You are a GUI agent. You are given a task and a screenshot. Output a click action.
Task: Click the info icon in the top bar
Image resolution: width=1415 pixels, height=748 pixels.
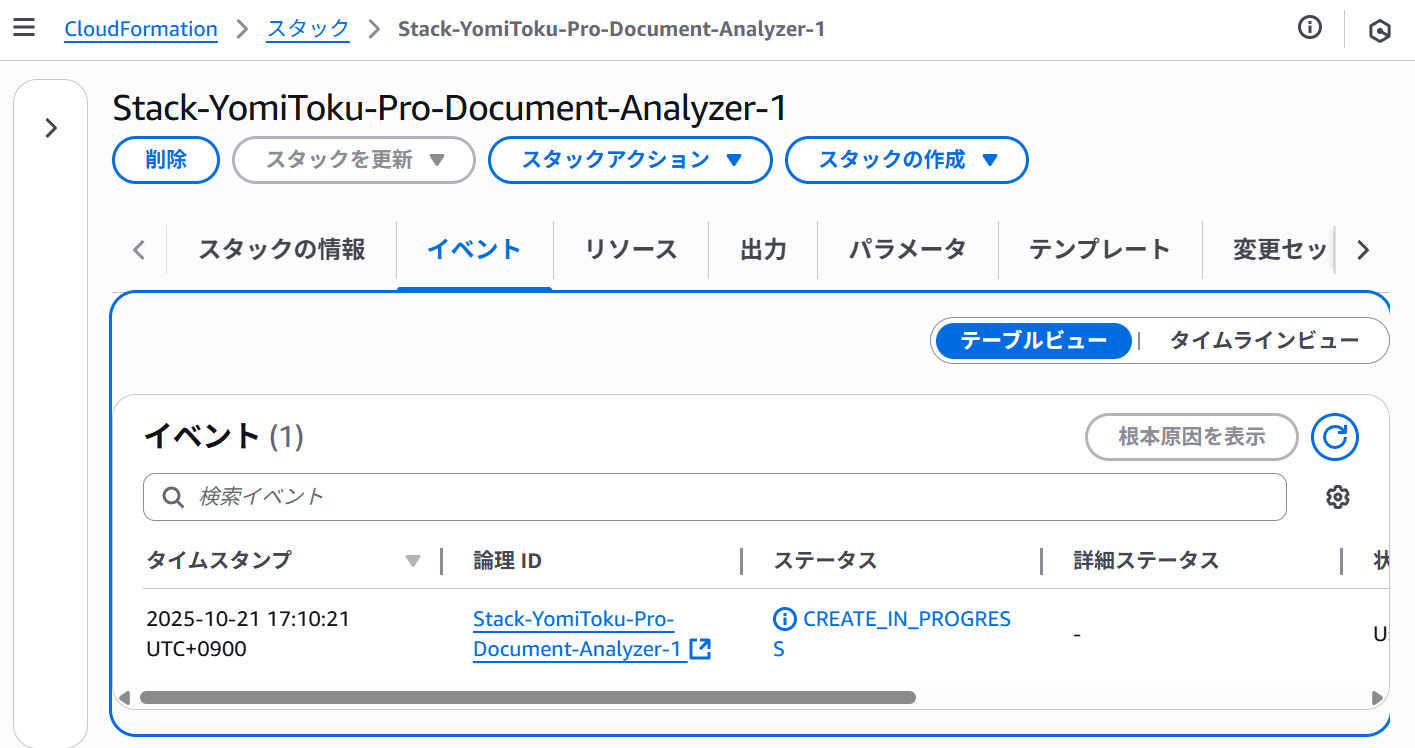1309,27
